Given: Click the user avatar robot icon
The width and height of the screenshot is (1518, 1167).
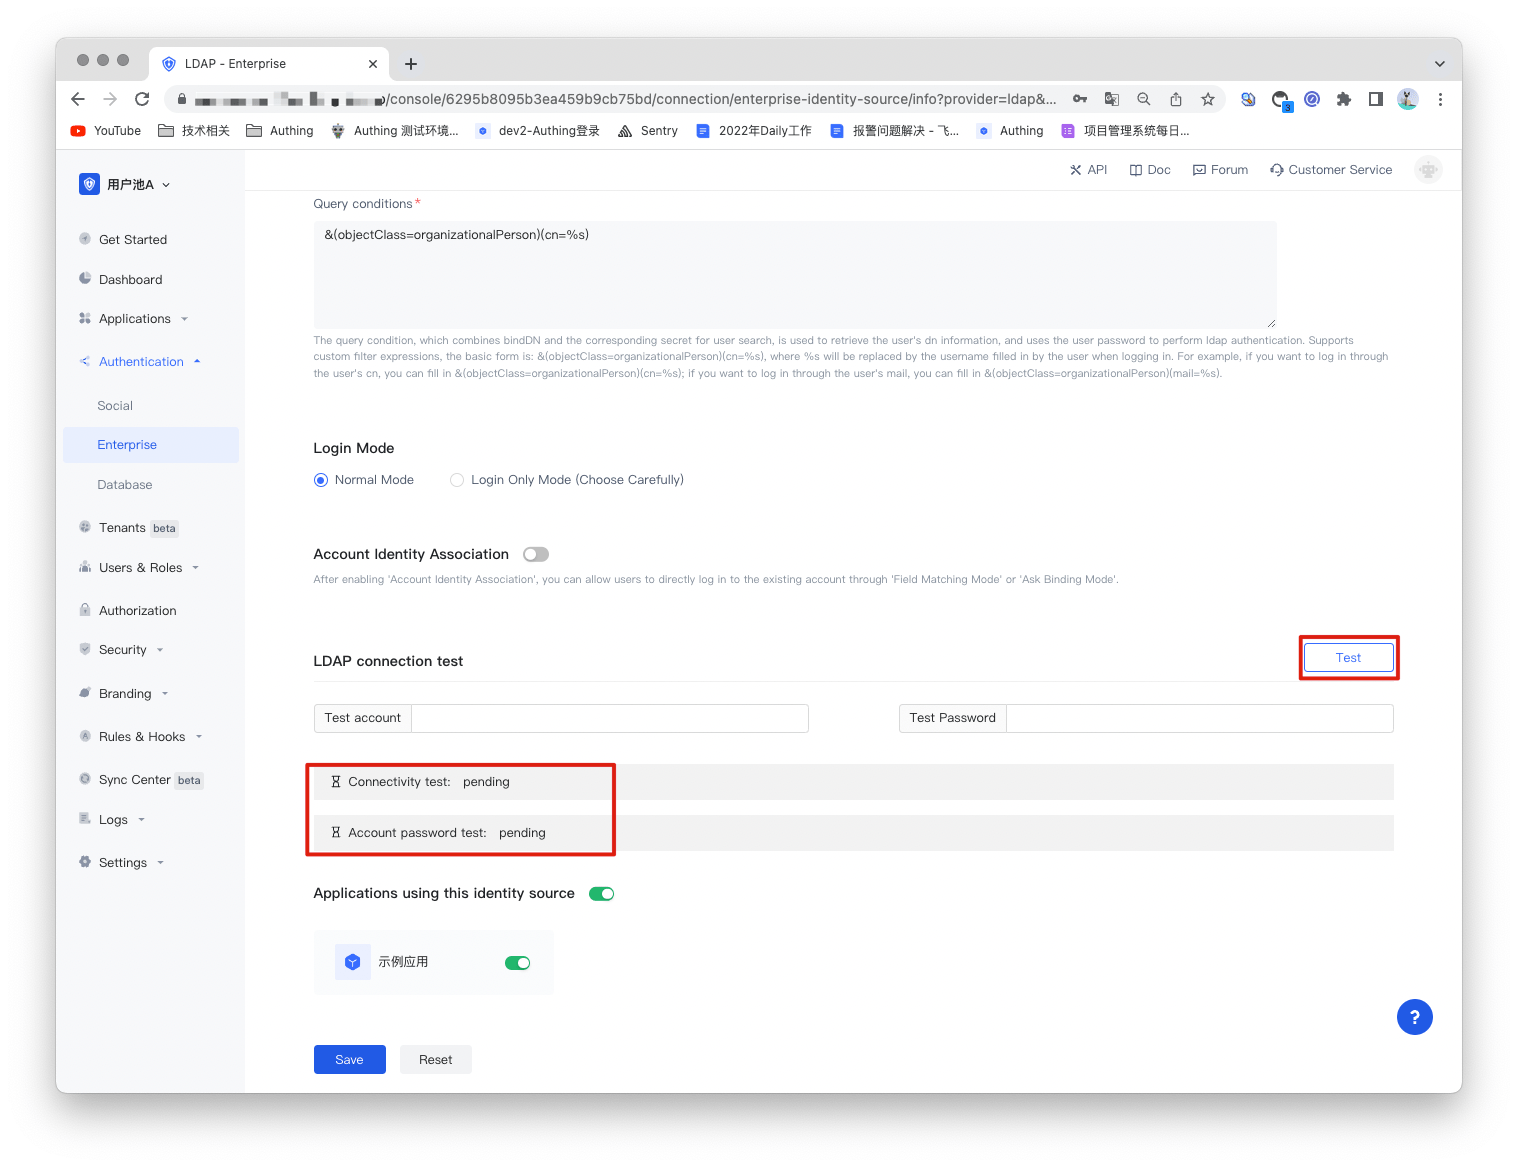Looking at the screenshot, I should click(x=1428, y=170).
